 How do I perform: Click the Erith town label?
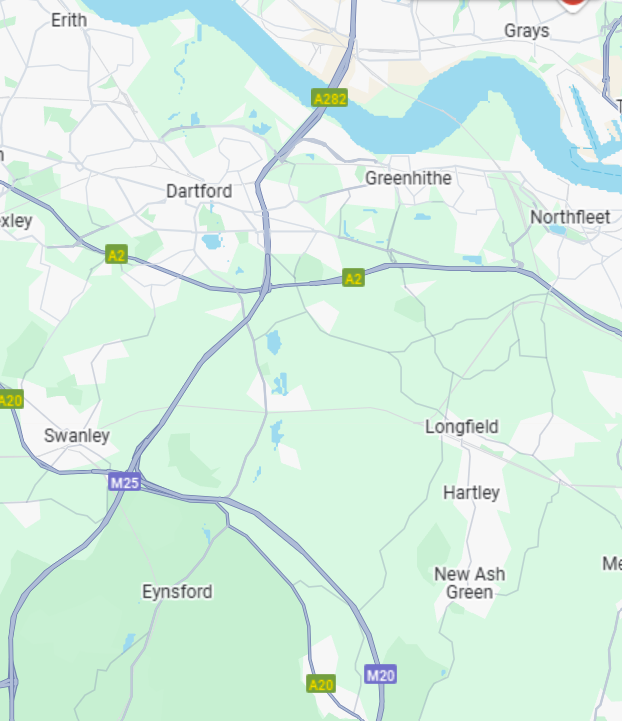69,20
